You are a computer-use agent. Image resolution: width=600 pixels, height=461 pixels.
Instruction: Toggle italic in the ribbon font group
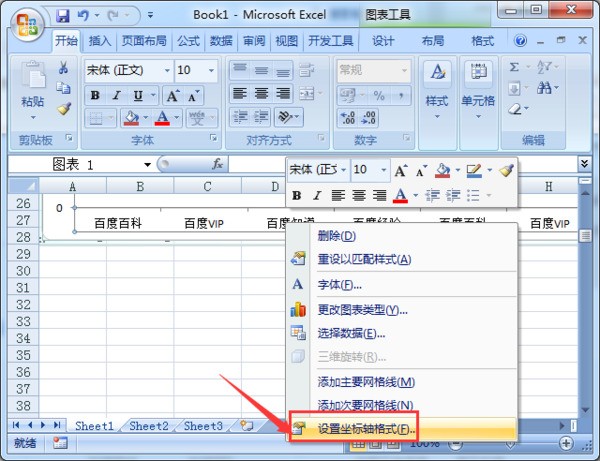pos(116,95)
